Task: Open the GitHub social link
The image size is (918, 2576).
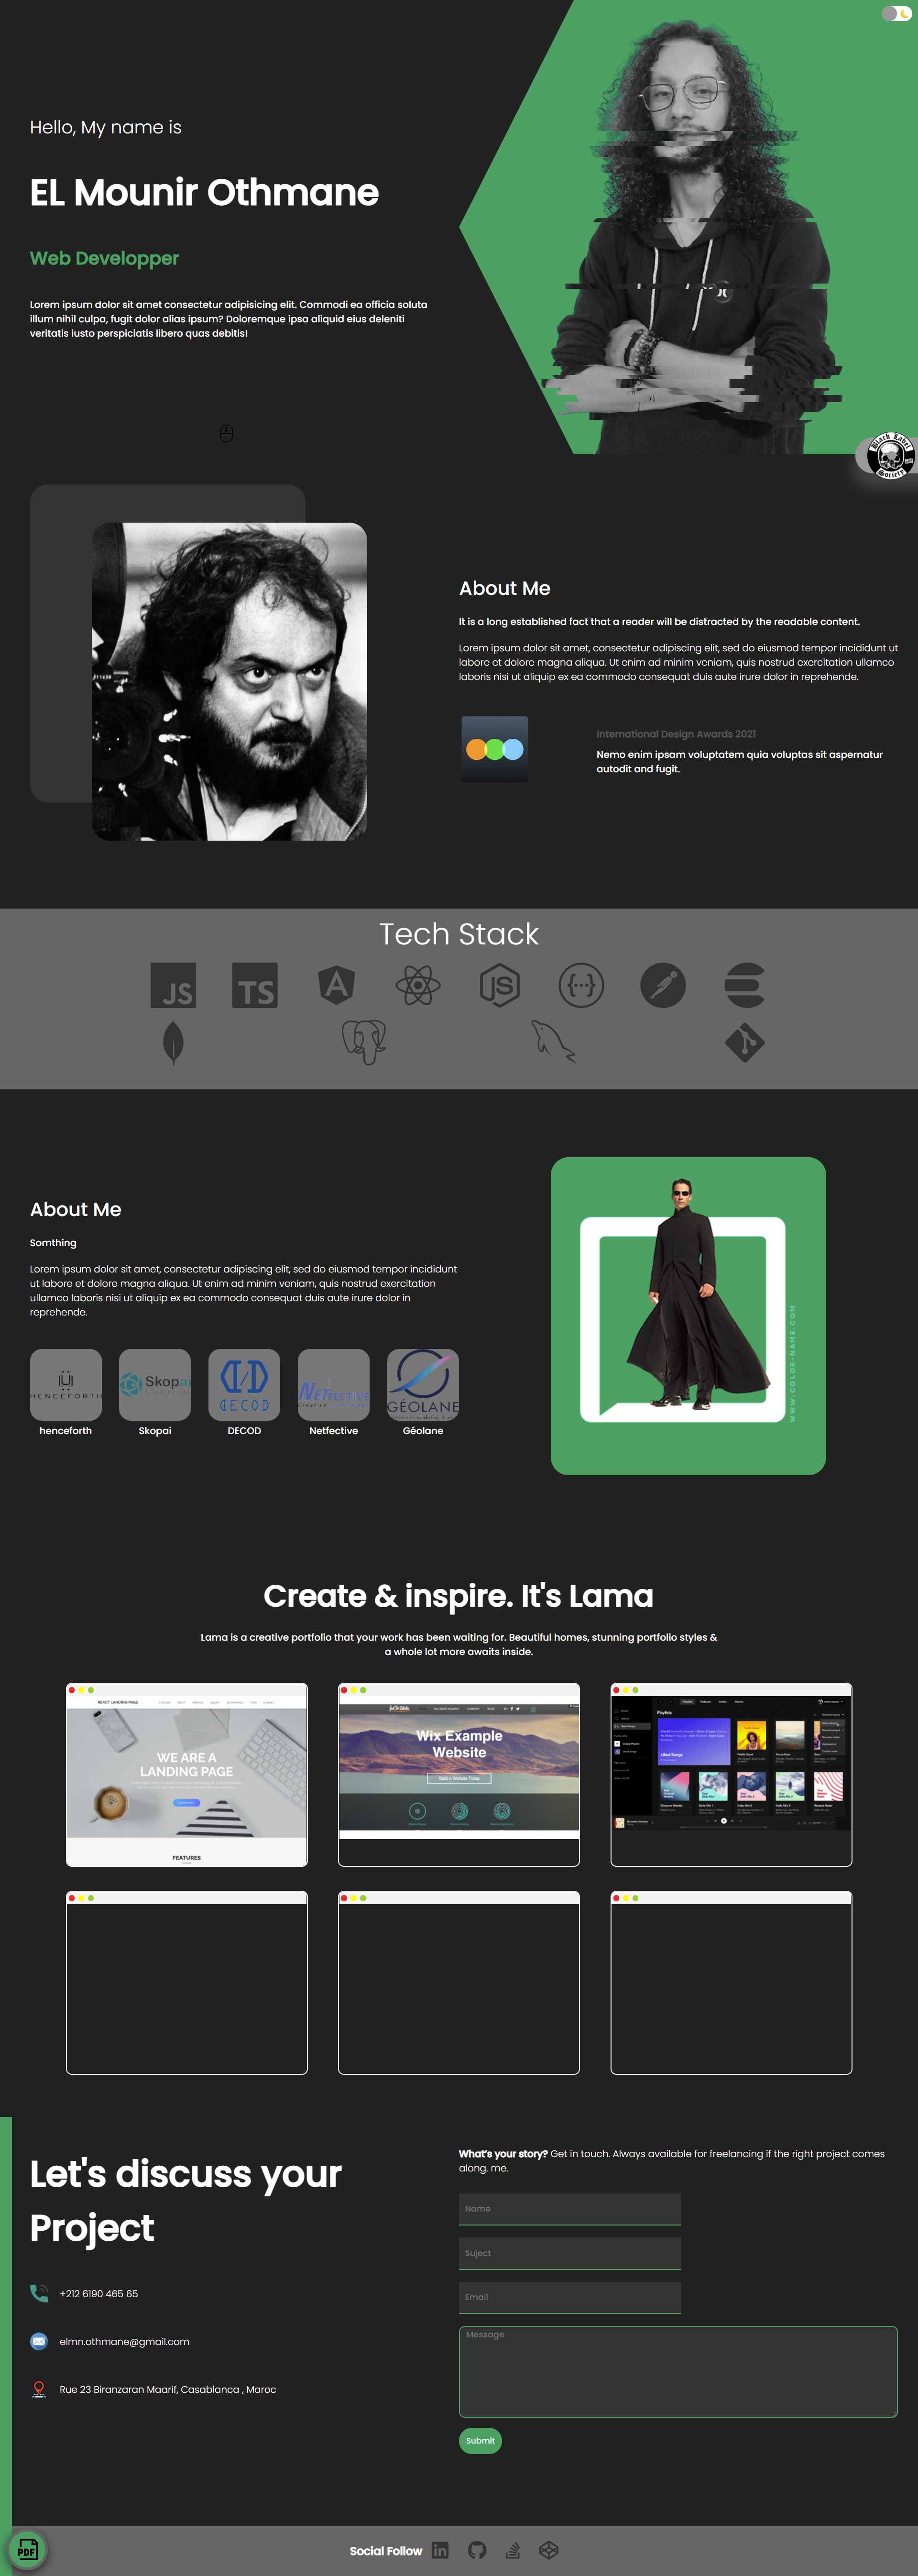Action: [477, 2550]
